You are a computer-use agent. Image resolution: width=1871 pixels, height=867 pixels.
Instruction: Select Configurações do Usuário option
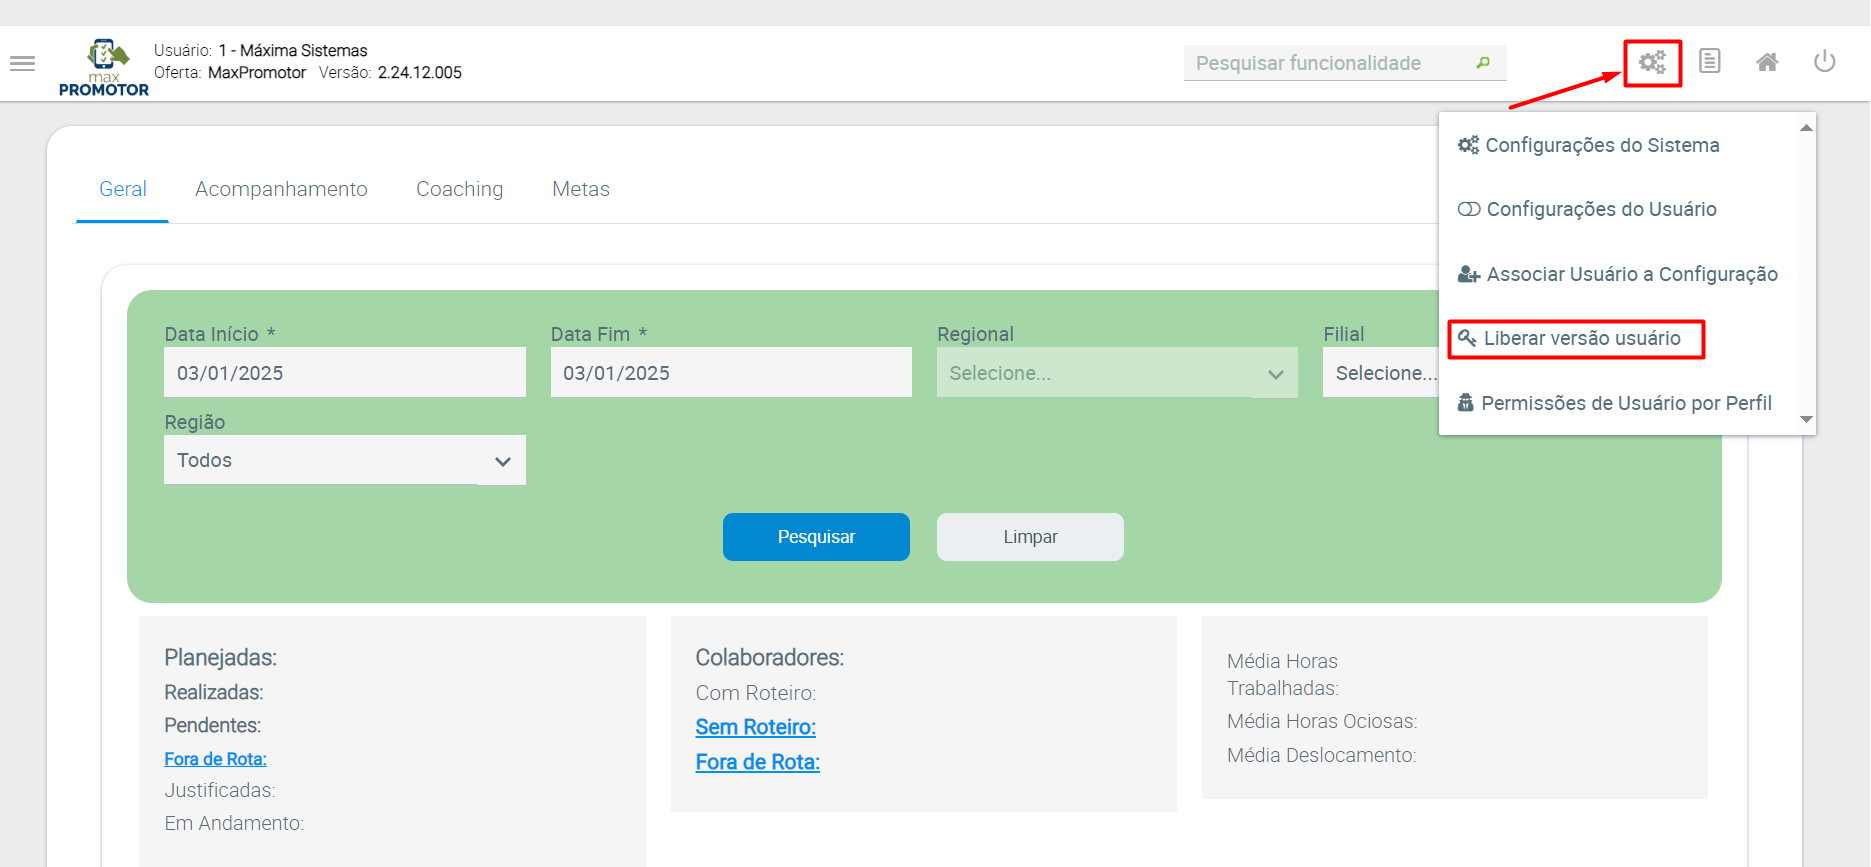(1600, 210)
